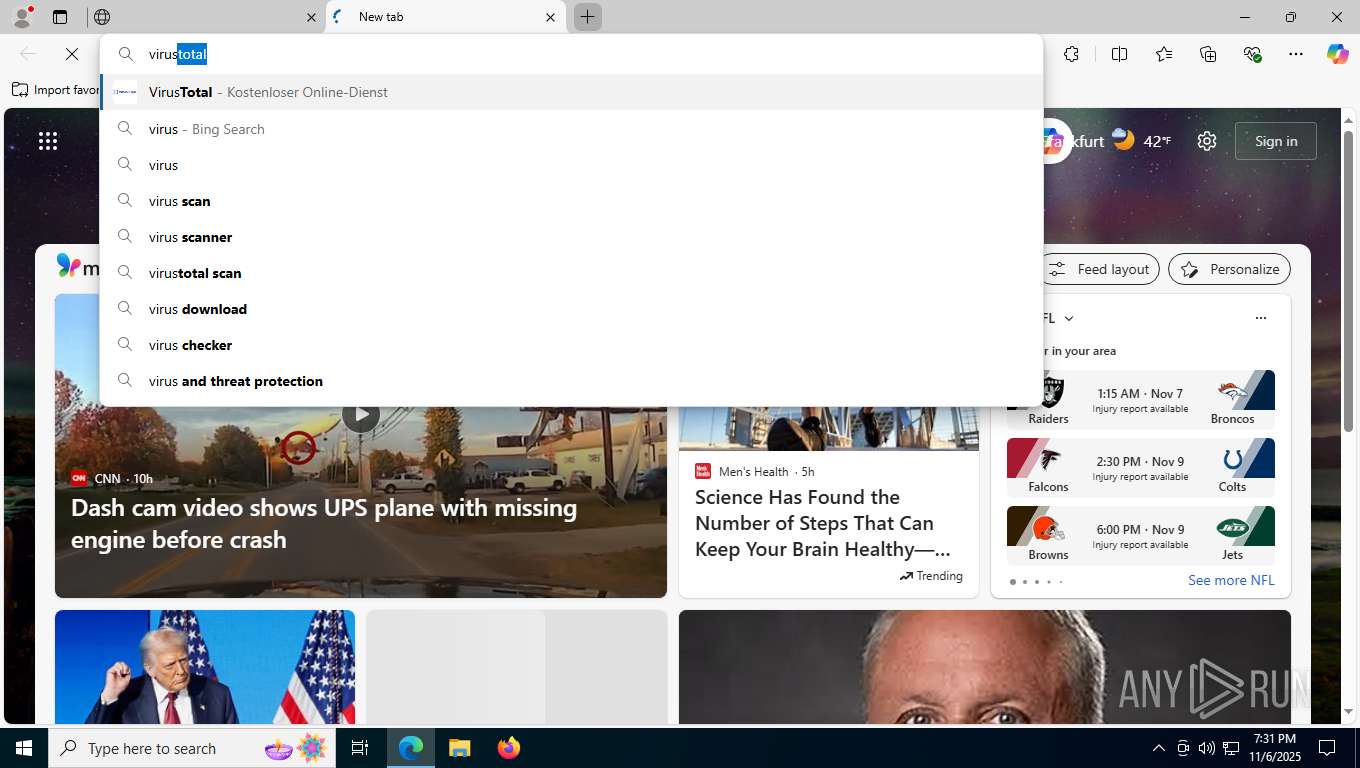Viewport: 1360px width, 768px height.
Task: Click the Import favorites bookmark item
Action: (57, 90)
